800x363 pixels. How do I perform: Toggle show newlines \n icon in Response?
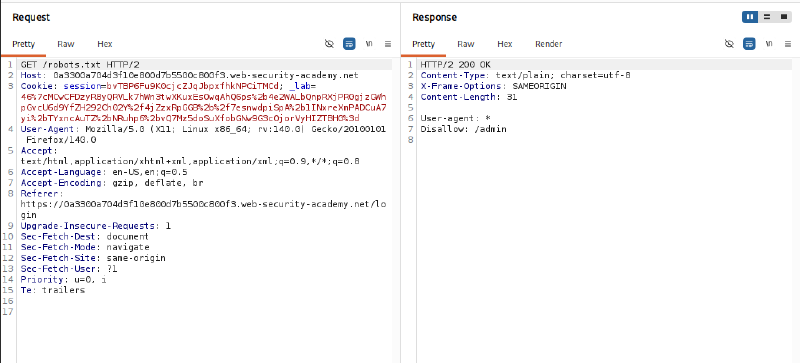[x=769, y=44]
